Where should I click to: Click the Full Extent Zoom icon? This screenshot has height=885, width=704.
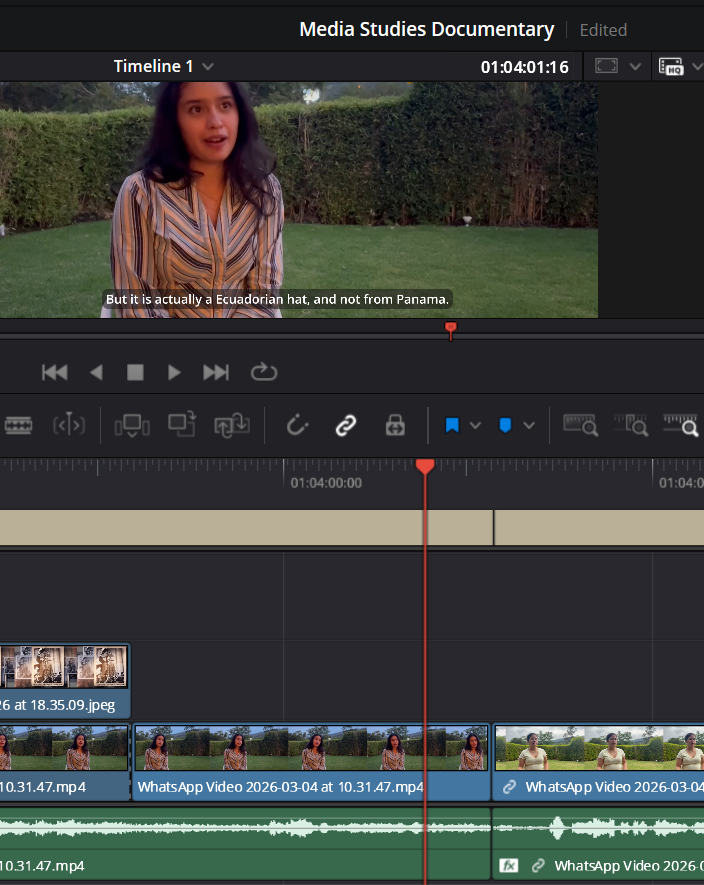pos(581,425)
